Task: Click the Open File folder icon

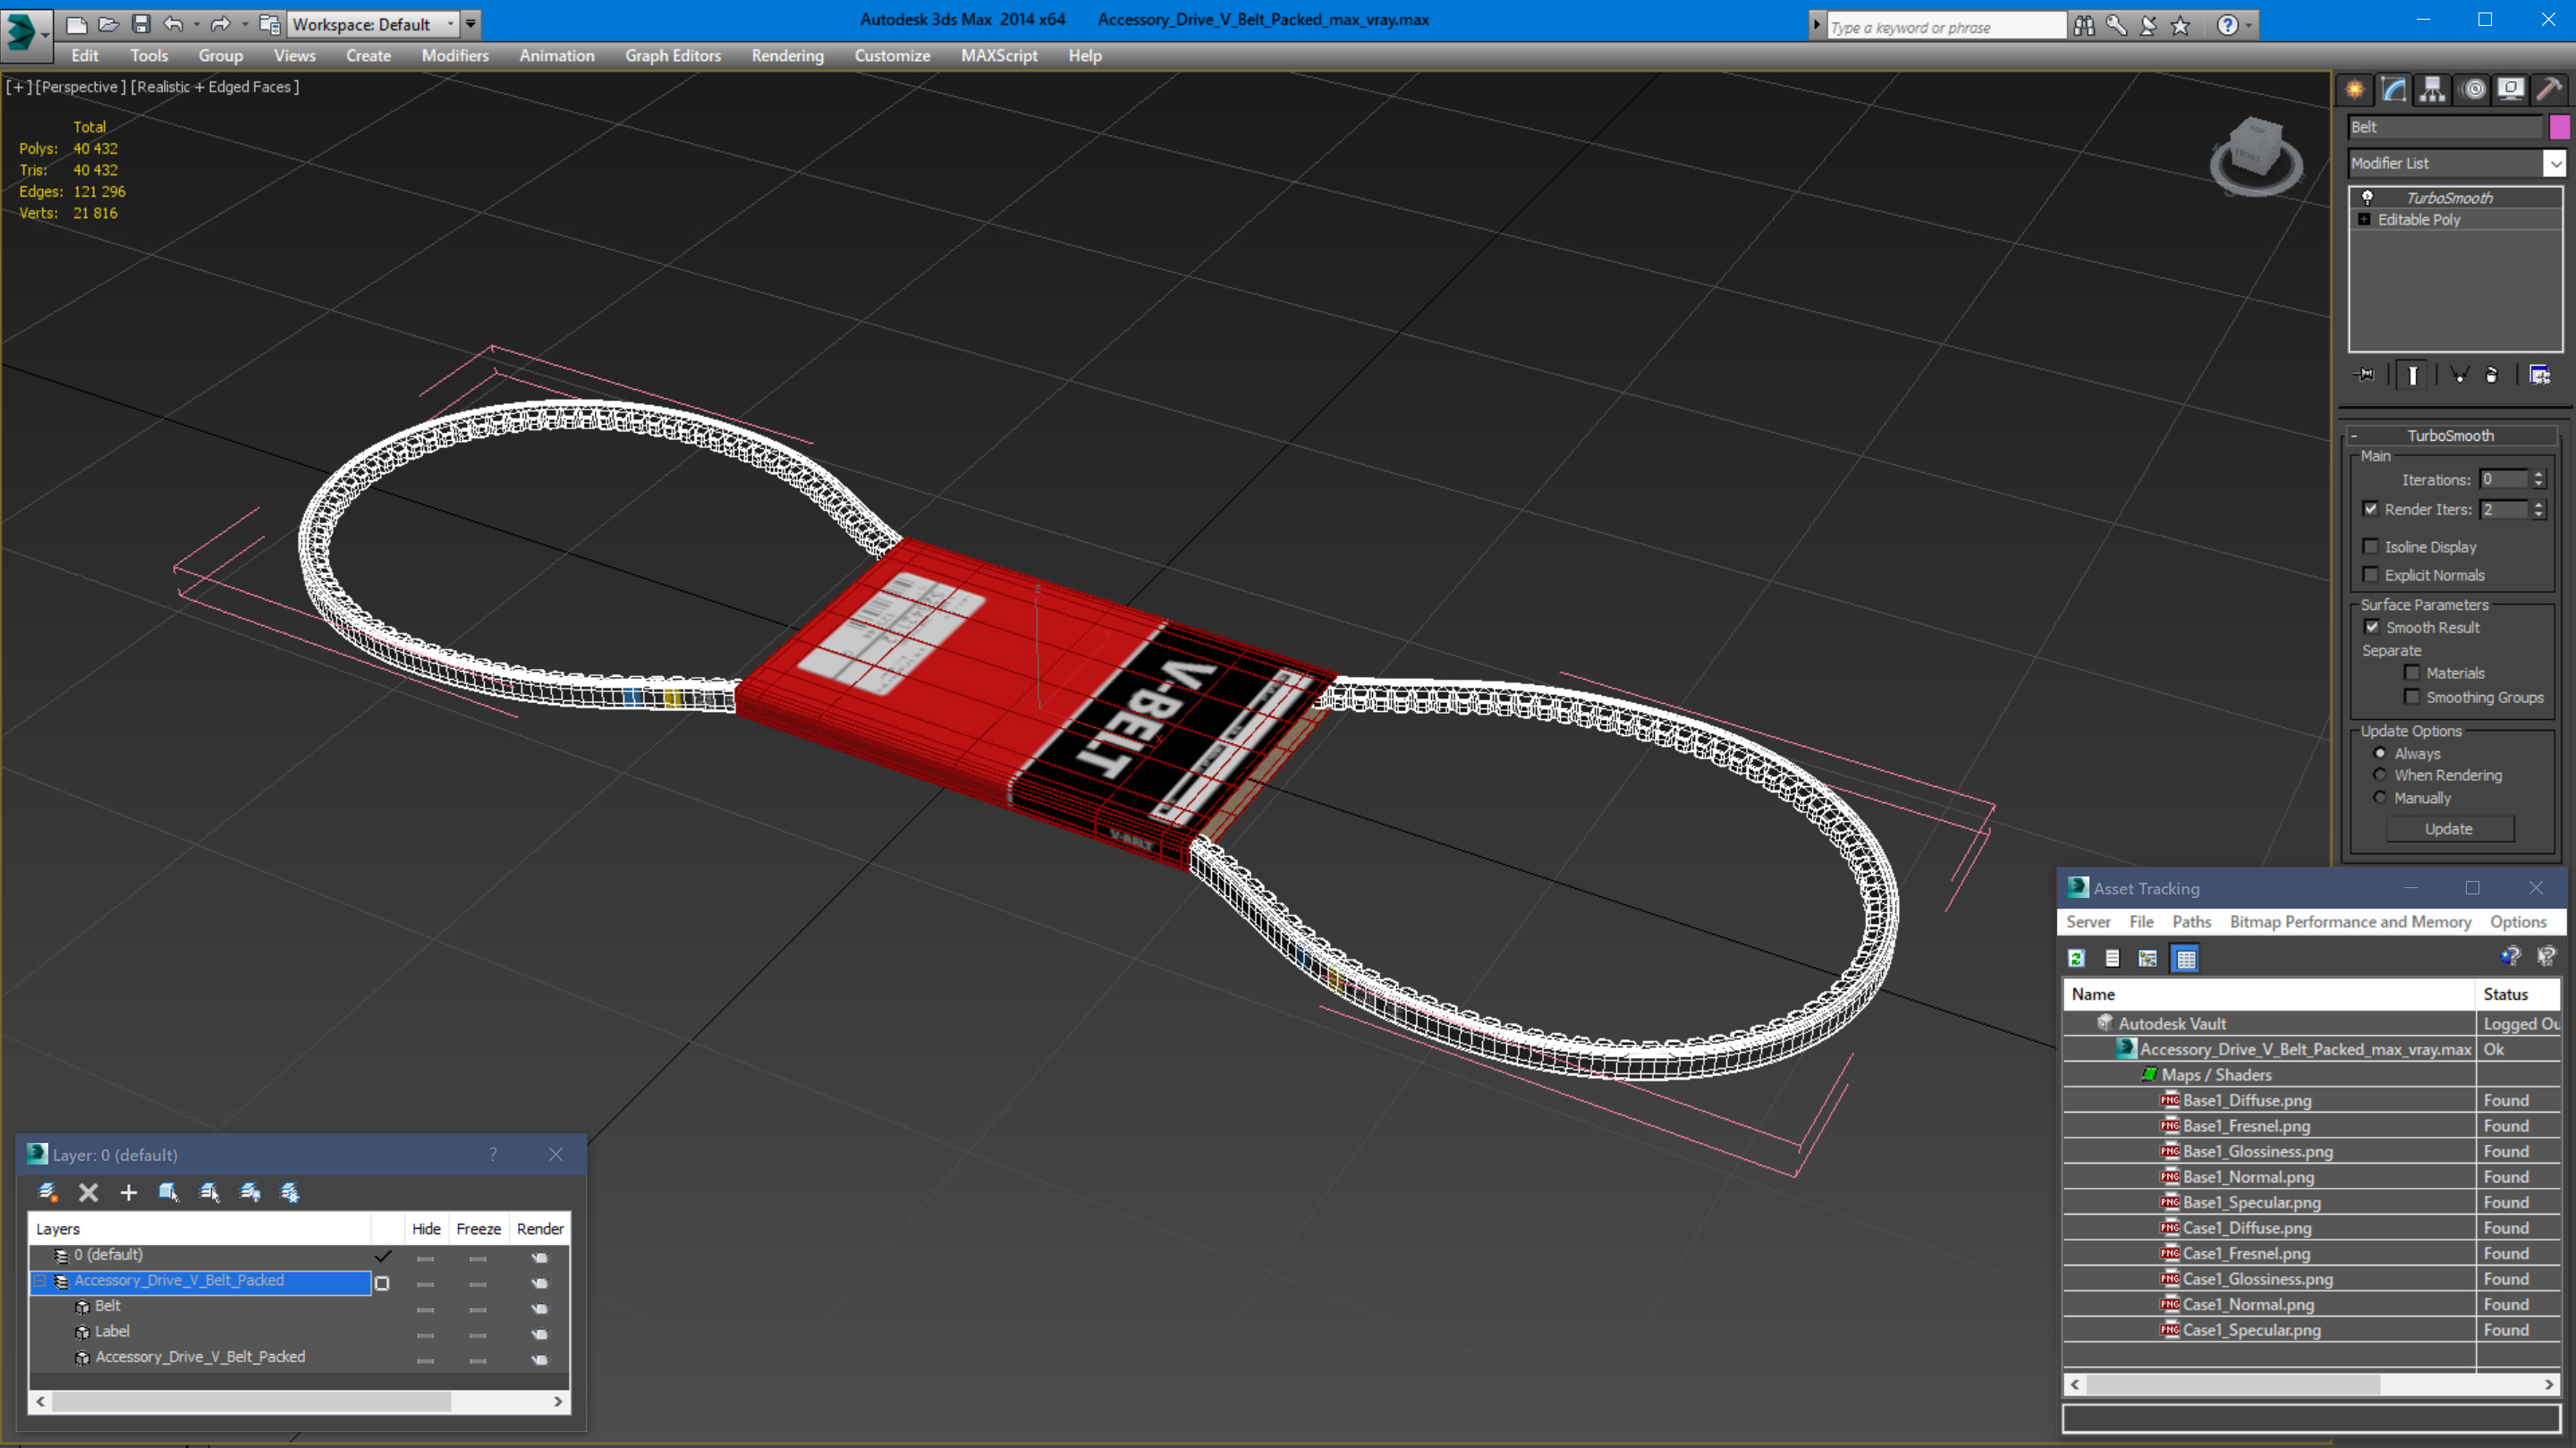Action: (109, 24)
